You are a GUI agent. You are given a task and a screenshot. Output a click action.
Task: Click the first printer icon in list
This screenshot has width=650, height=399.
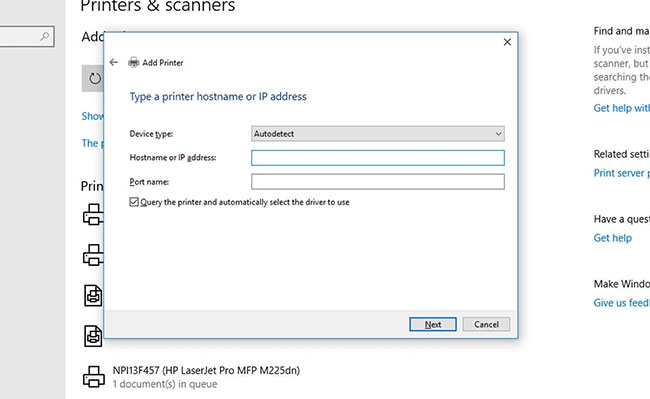[x=93, y=214]
